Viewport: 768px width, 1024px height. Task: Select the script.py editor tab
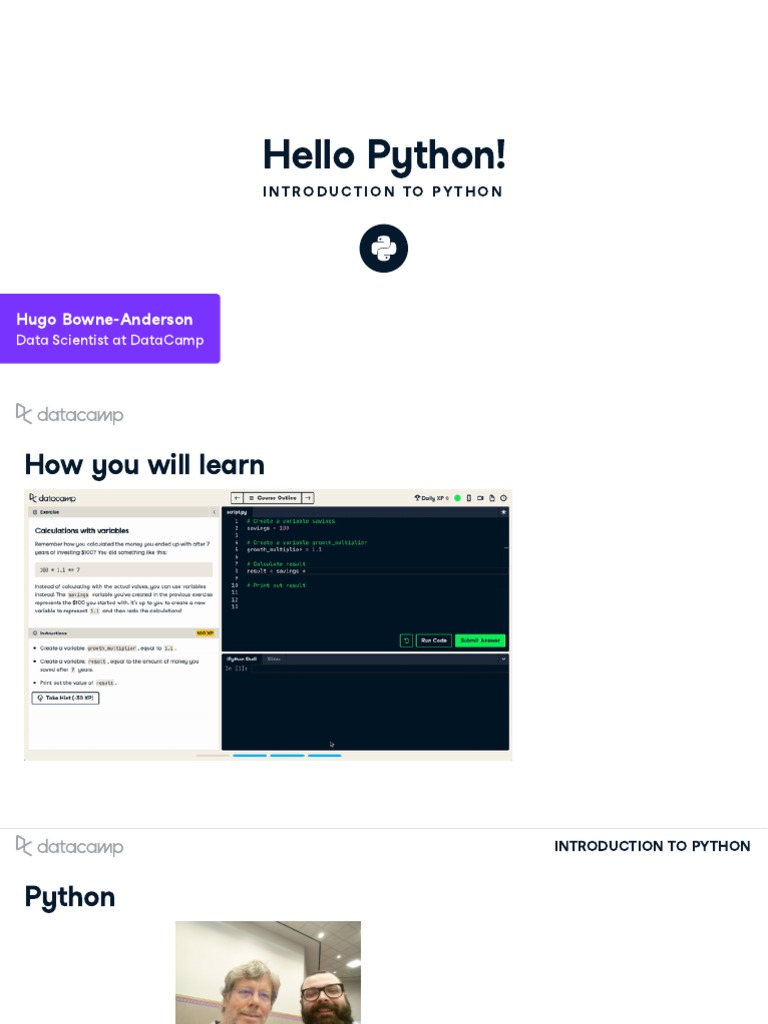click(236, 512)
